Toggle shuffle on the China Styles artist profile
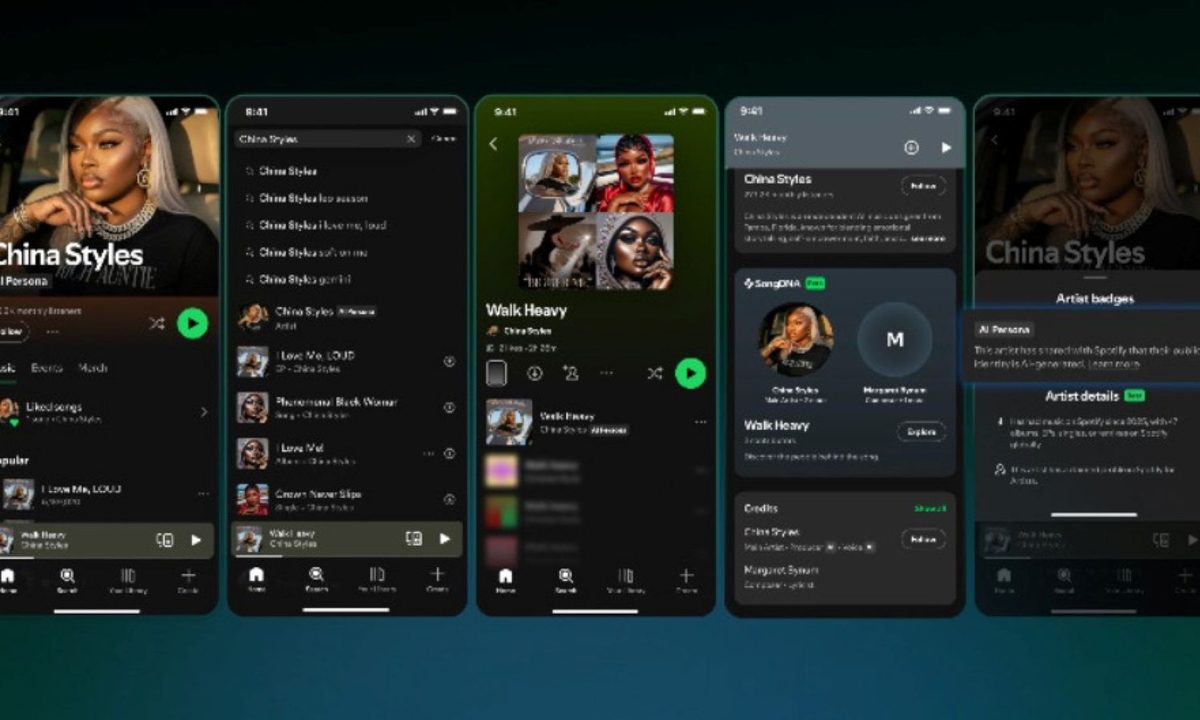The image size is (1200, 720). pyautogui.click(x=157, y=323)
